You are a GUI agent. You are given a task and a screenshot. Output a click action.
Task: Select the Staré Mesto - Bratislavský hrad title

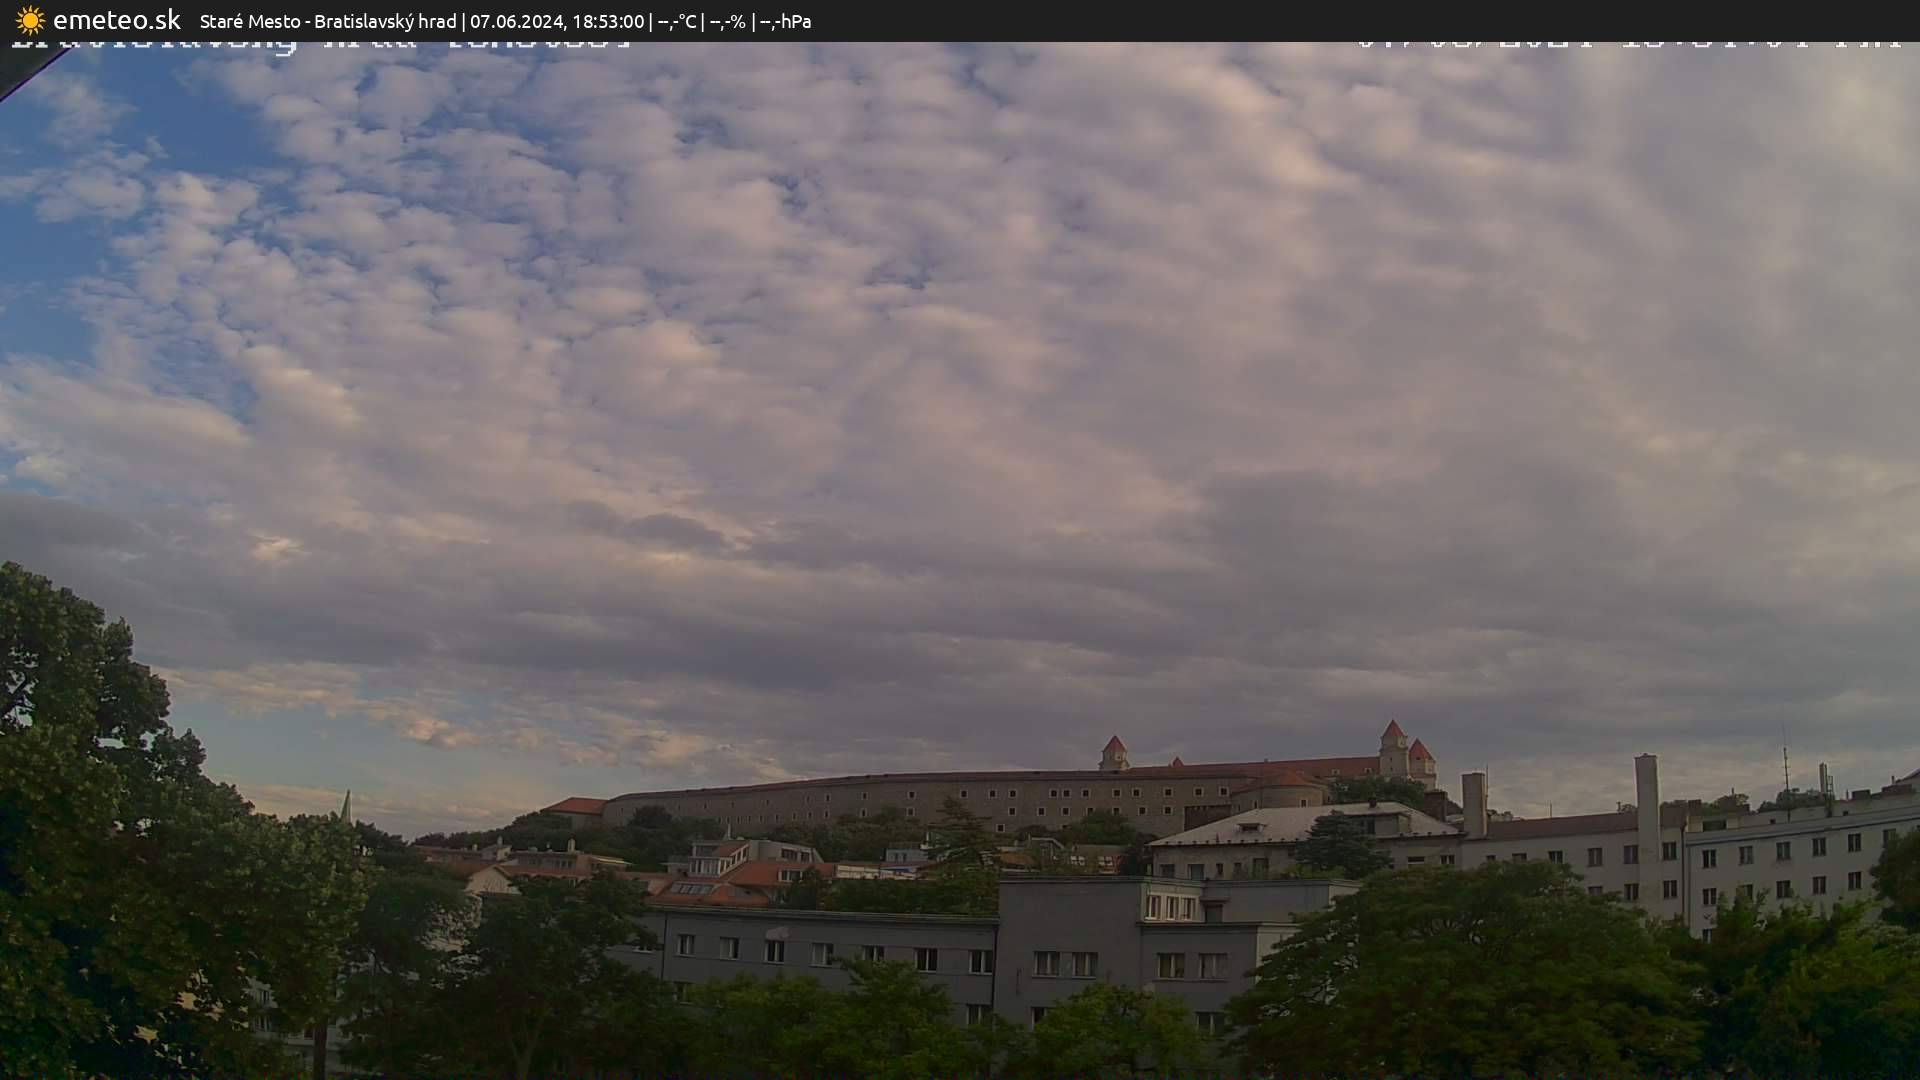(x=328, y=21)
